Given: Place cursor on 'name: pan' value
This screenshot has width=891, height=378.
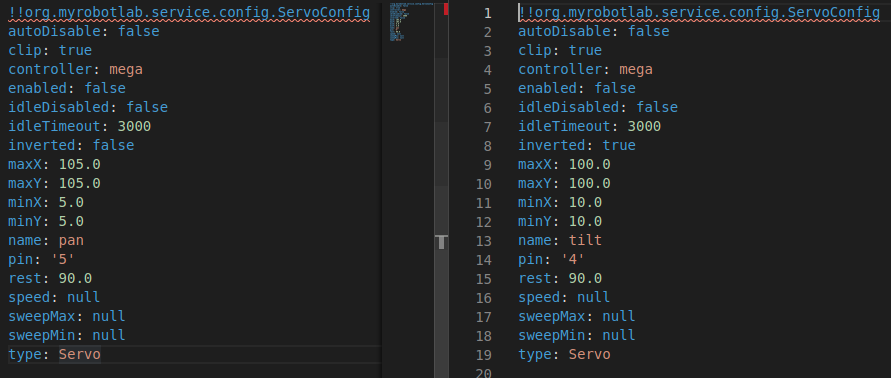Looking at the screenshot, I should tap(71, 240).
